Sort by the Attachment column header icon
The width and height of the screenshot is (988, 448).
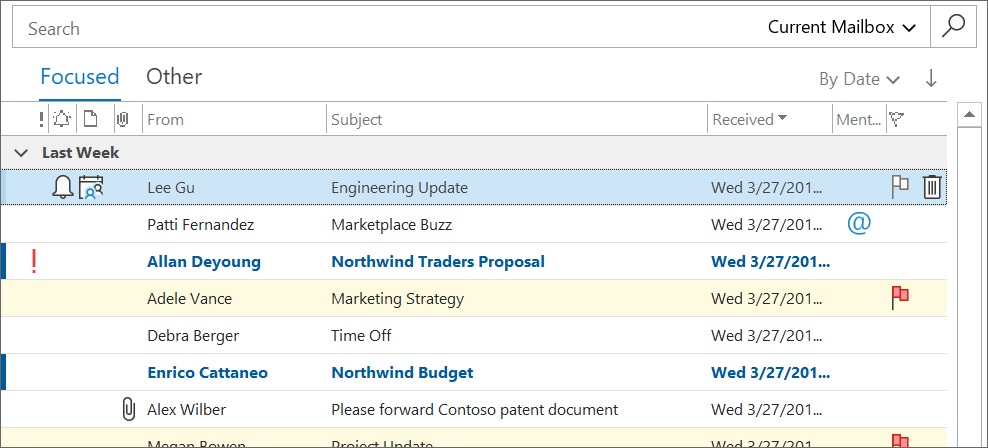(x=122, y=120)
